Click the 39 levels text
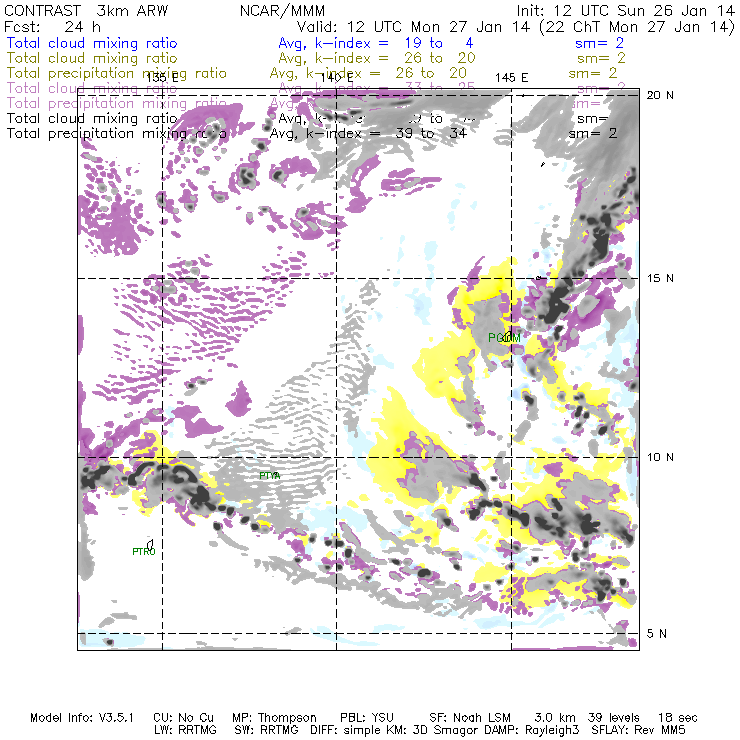740x740 pixels. tap(614, 718)
